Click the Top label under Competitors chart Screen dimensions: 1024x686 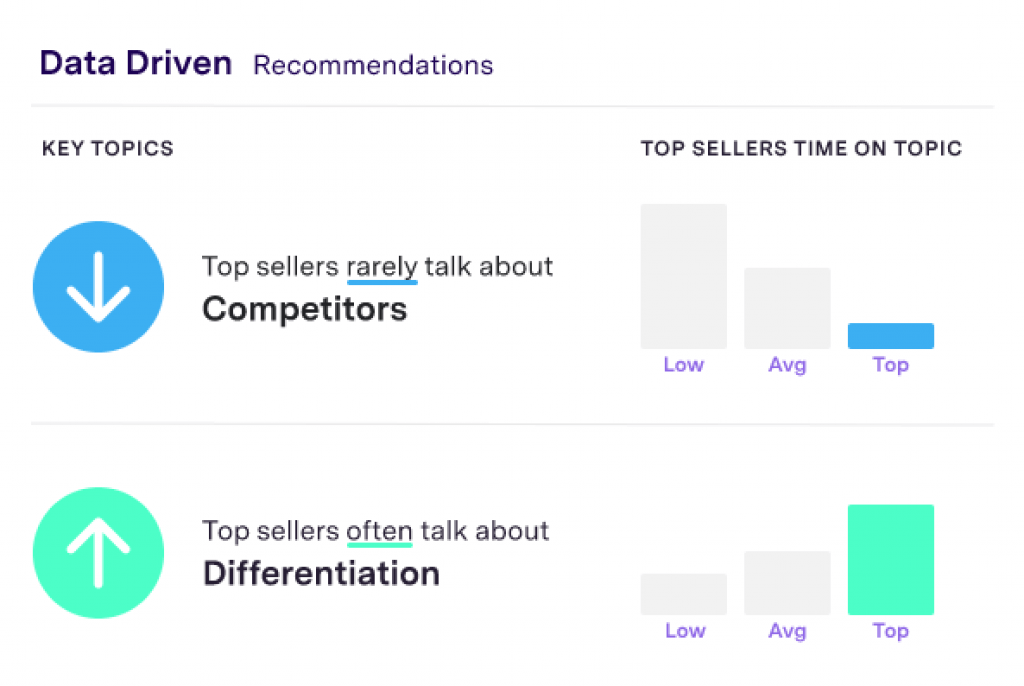tap(890, 365)
